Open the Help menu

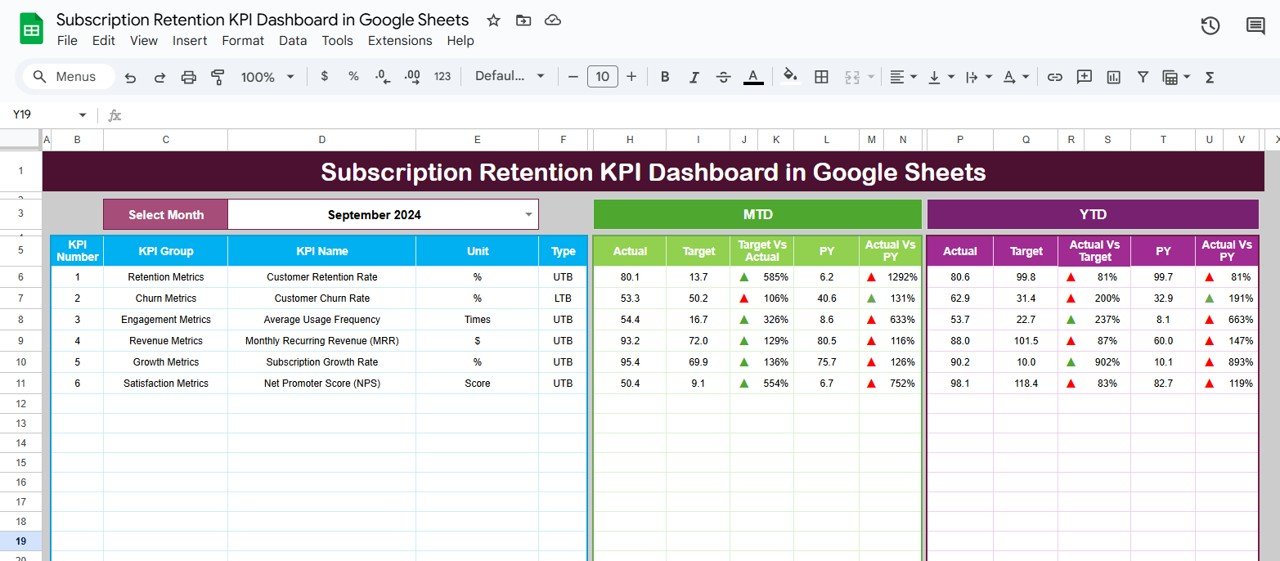pos(460,41)
